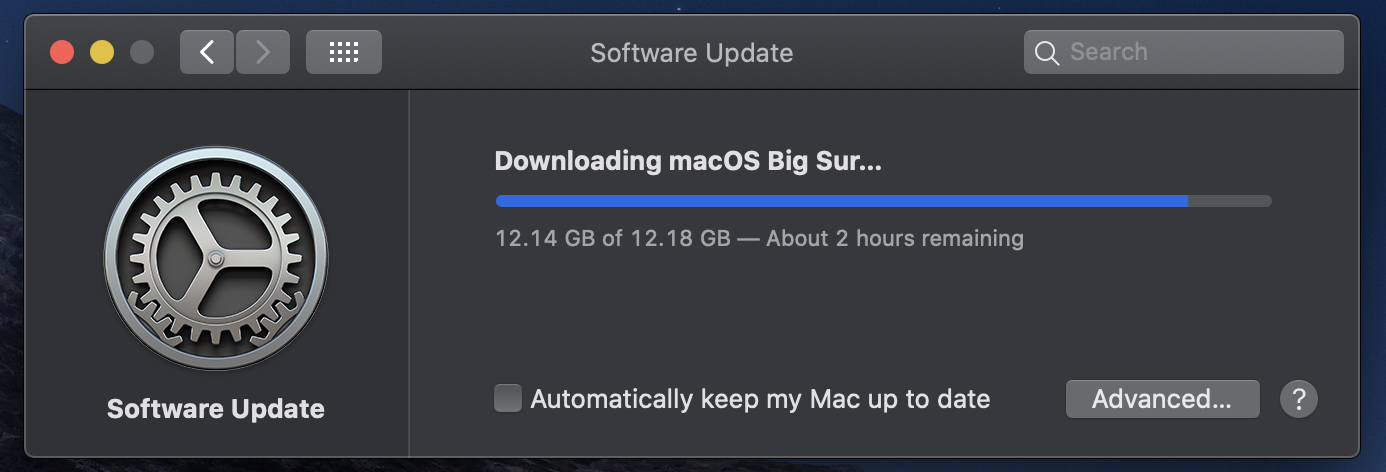Screen dimensions: 1386x472
Task: Click the gray unfilled end of the progress bar
Action: [x=1230, y=201]
